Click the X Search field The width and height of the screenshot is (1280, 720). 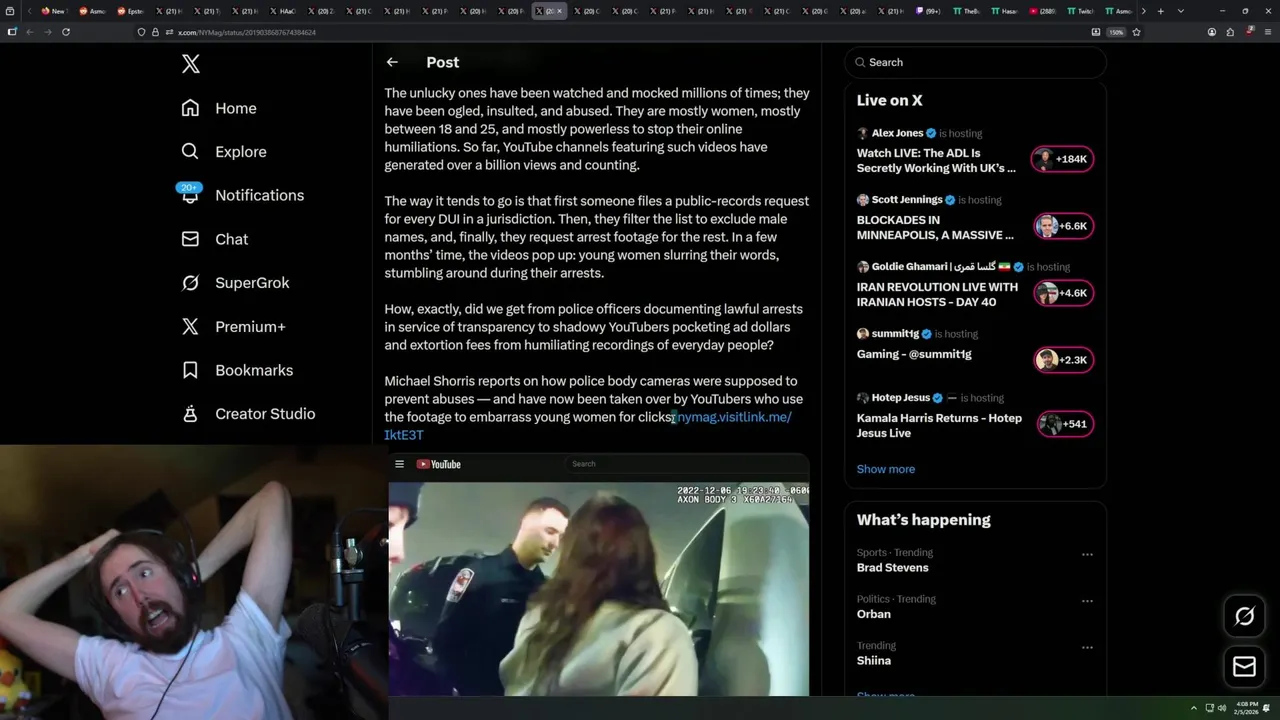pyautogui.click(x=975, y=62)
